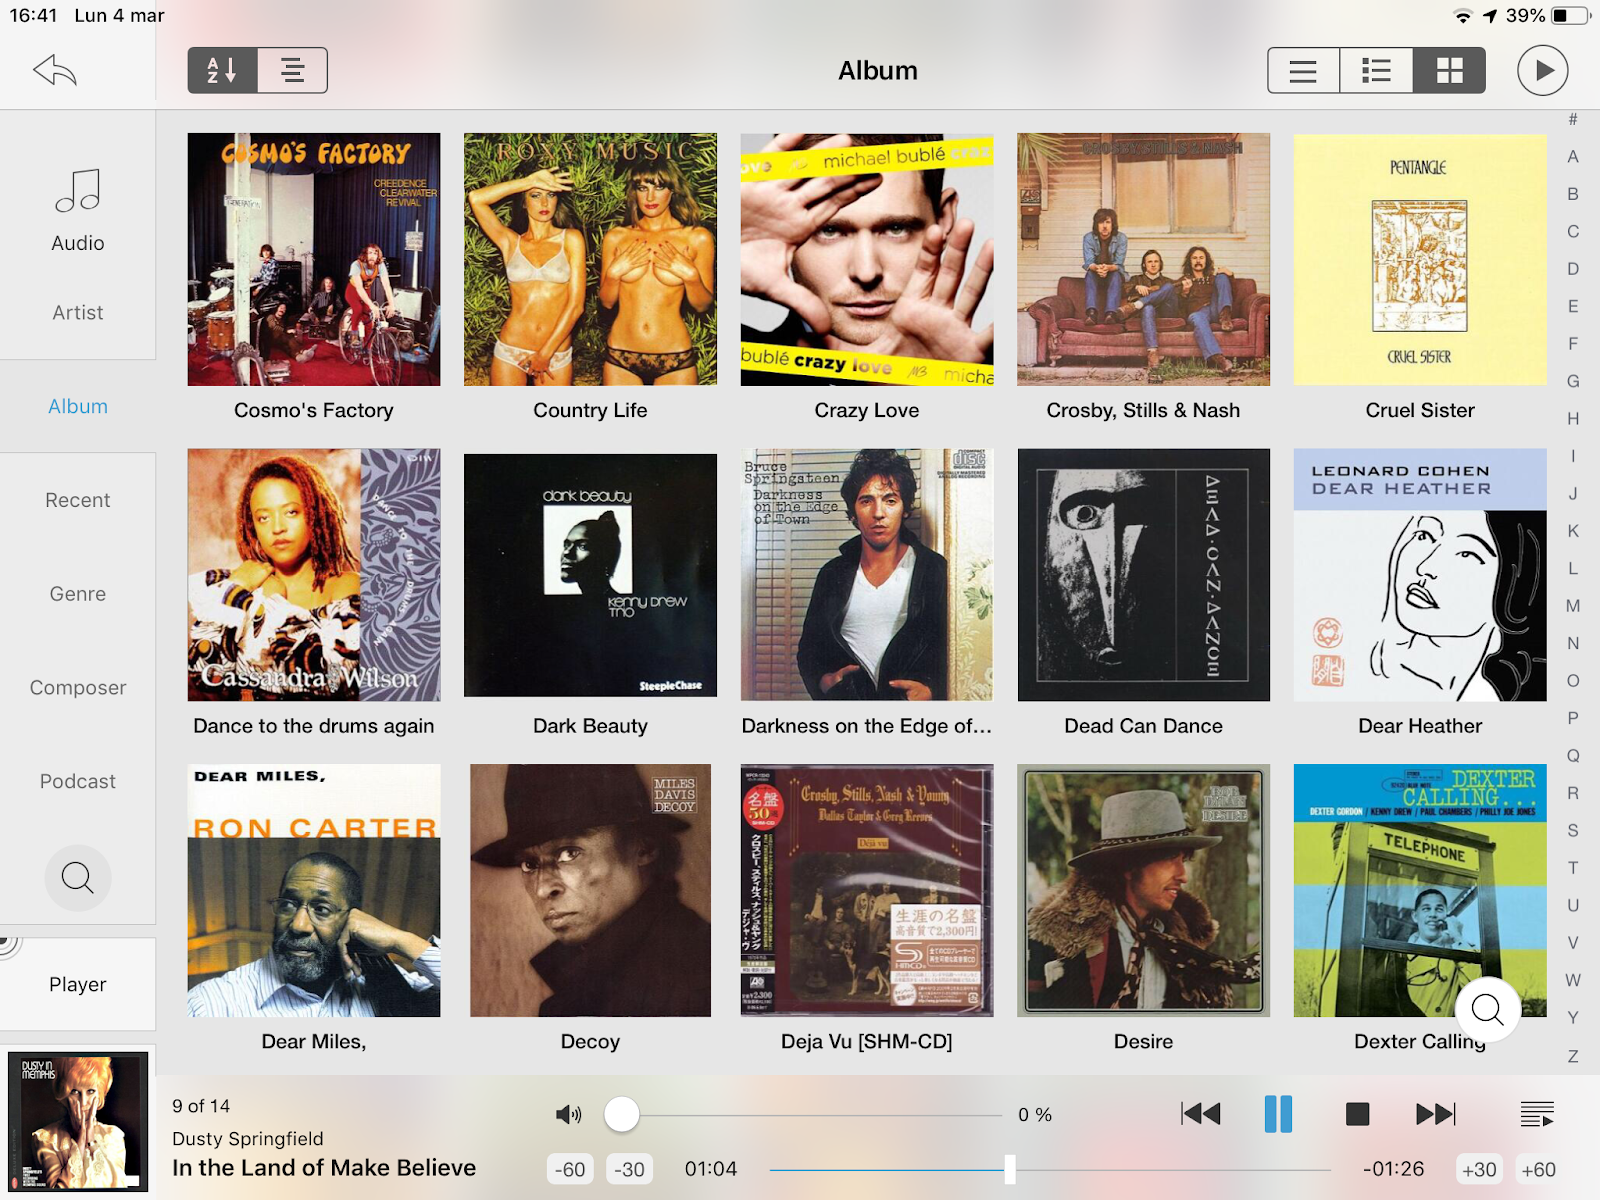Open Country Life album cover
This screenshot has height=1200, width=1600.
tap(590, 259)
